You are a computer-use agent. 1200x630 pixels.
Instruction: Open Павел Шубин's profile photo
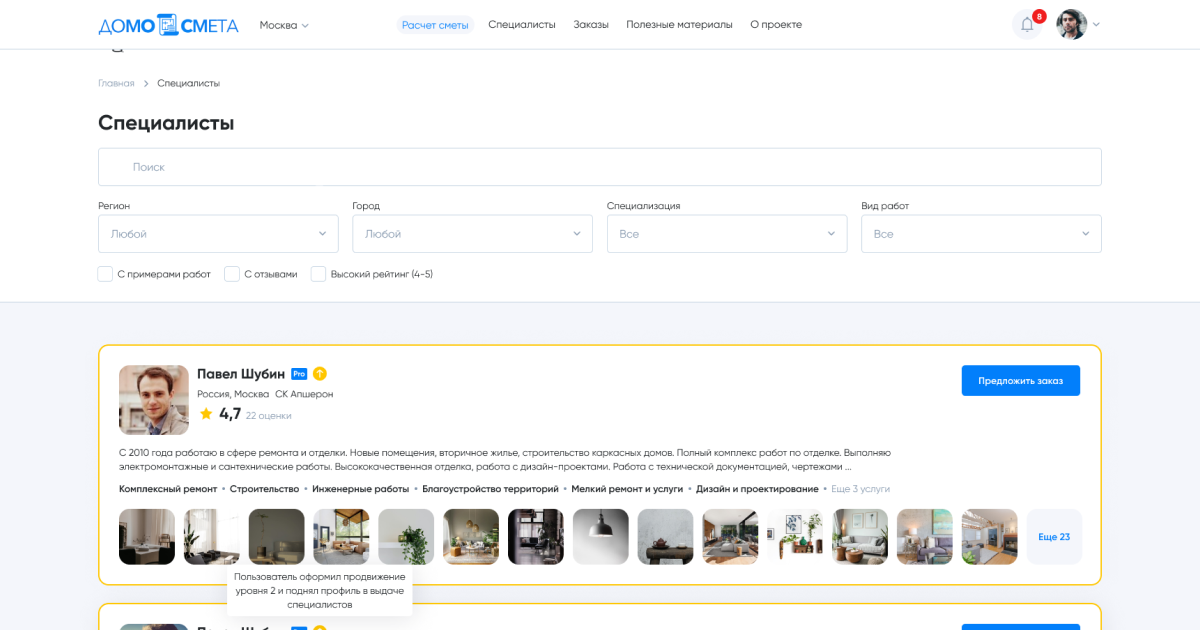click(x=154, y=400)
